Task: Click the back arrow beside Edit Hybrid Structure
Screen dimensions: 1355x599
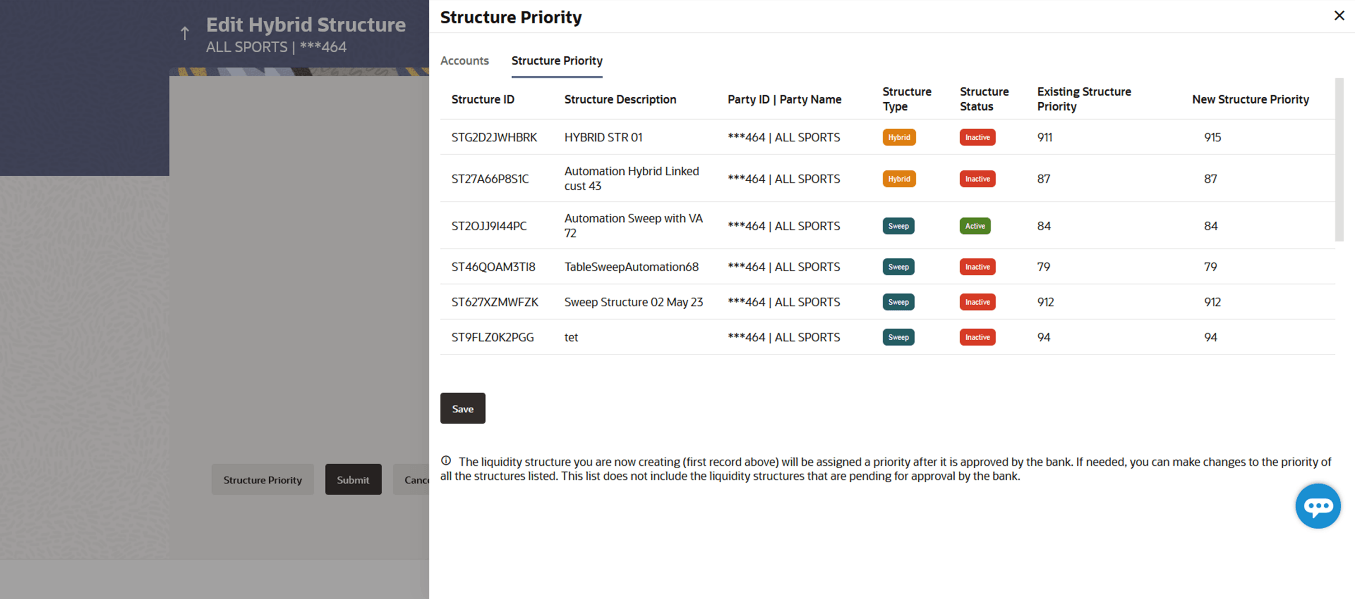Action: [x=184, y=34]
